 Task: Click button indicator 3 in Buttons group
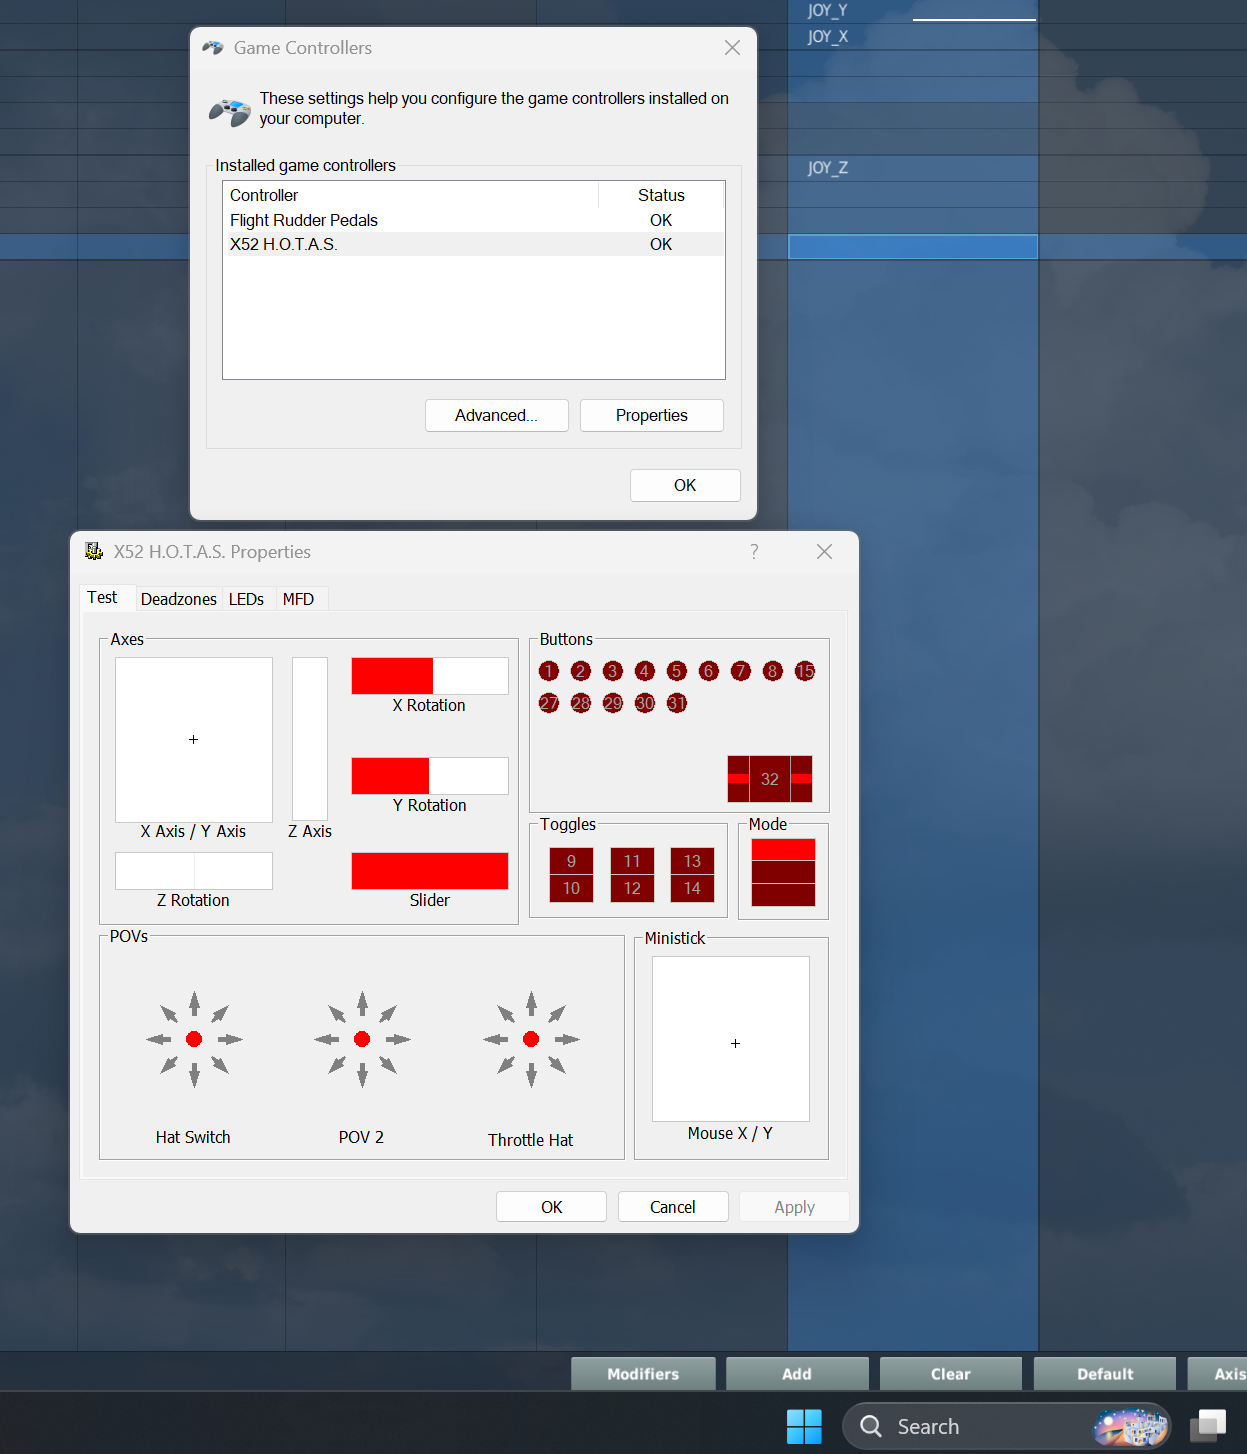[613, 671]
